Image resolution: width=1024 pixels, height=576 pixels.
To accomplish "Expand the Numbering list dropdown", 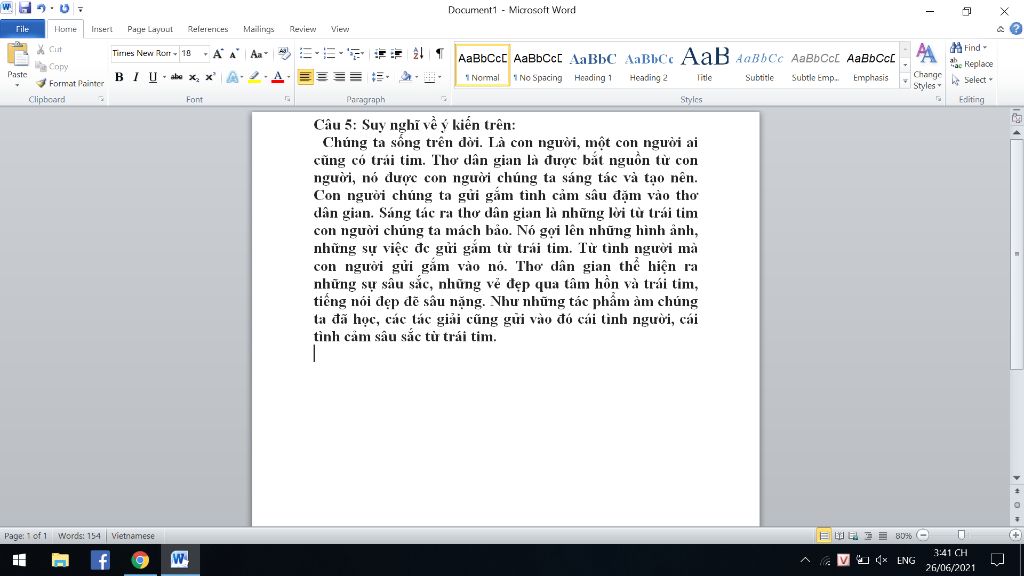I will [340, 54].
